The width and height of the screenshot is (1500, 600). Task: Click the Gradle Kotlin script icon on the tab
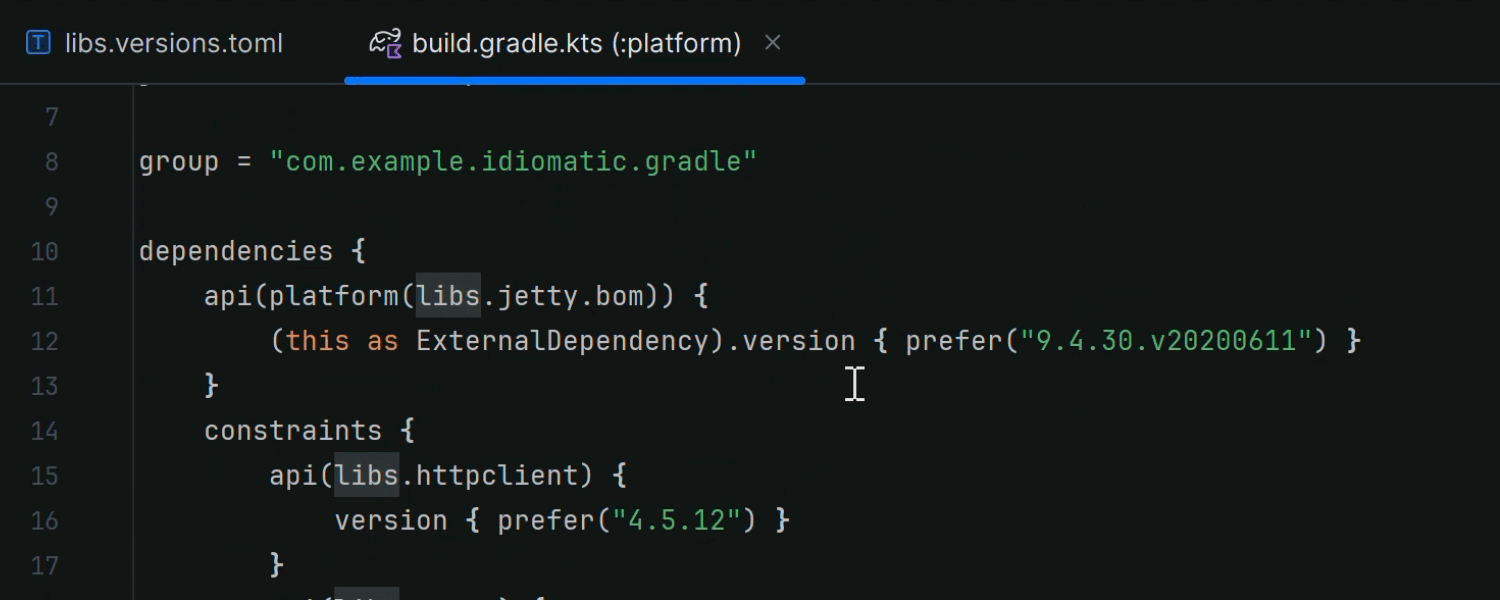pos(385,43)
